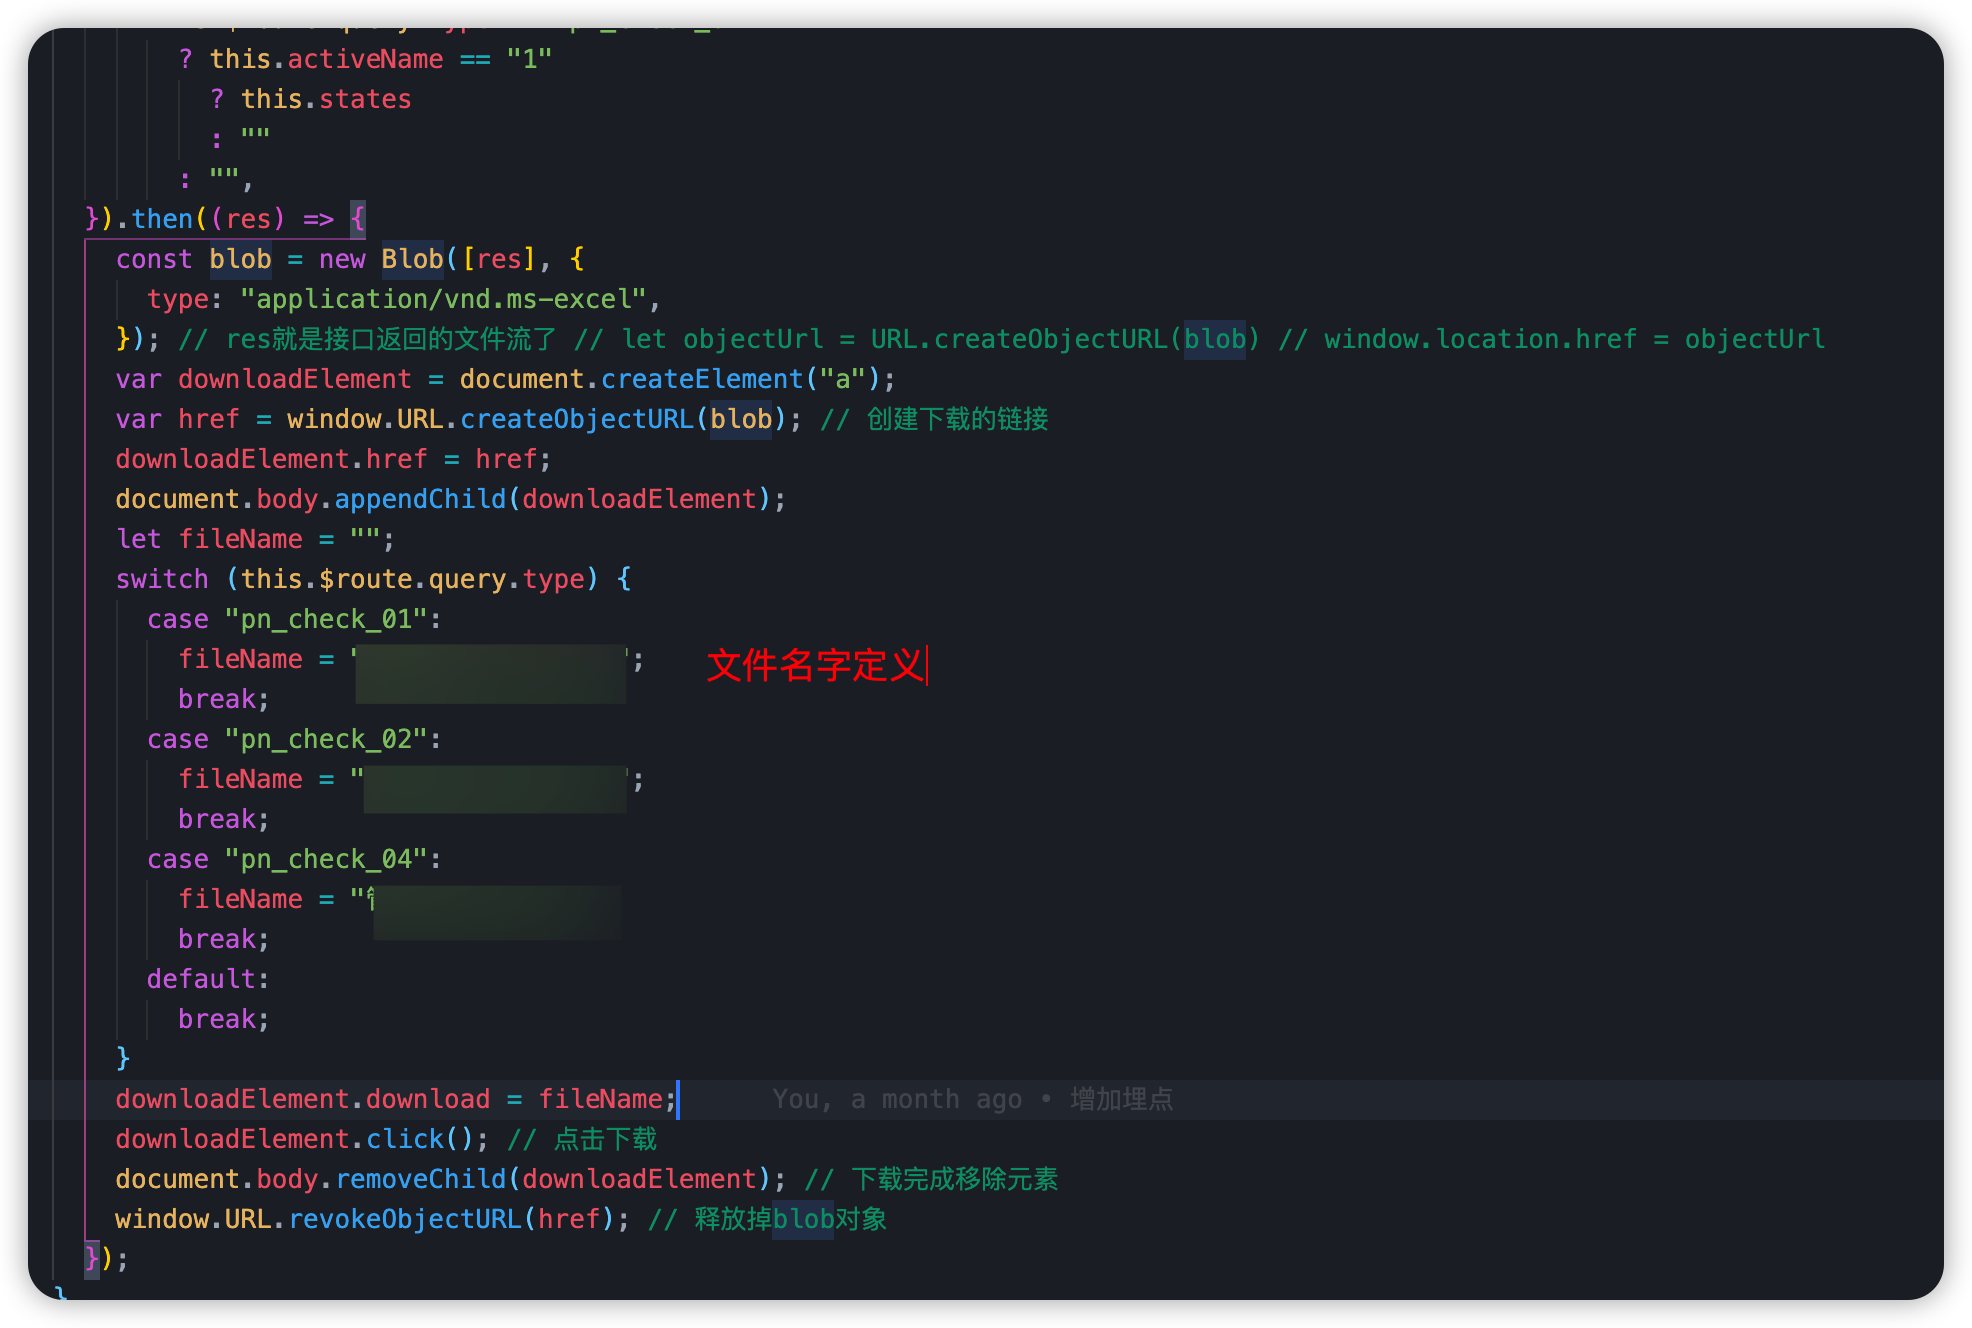Click the then keyword after closing brace

(x=162, y=219)
